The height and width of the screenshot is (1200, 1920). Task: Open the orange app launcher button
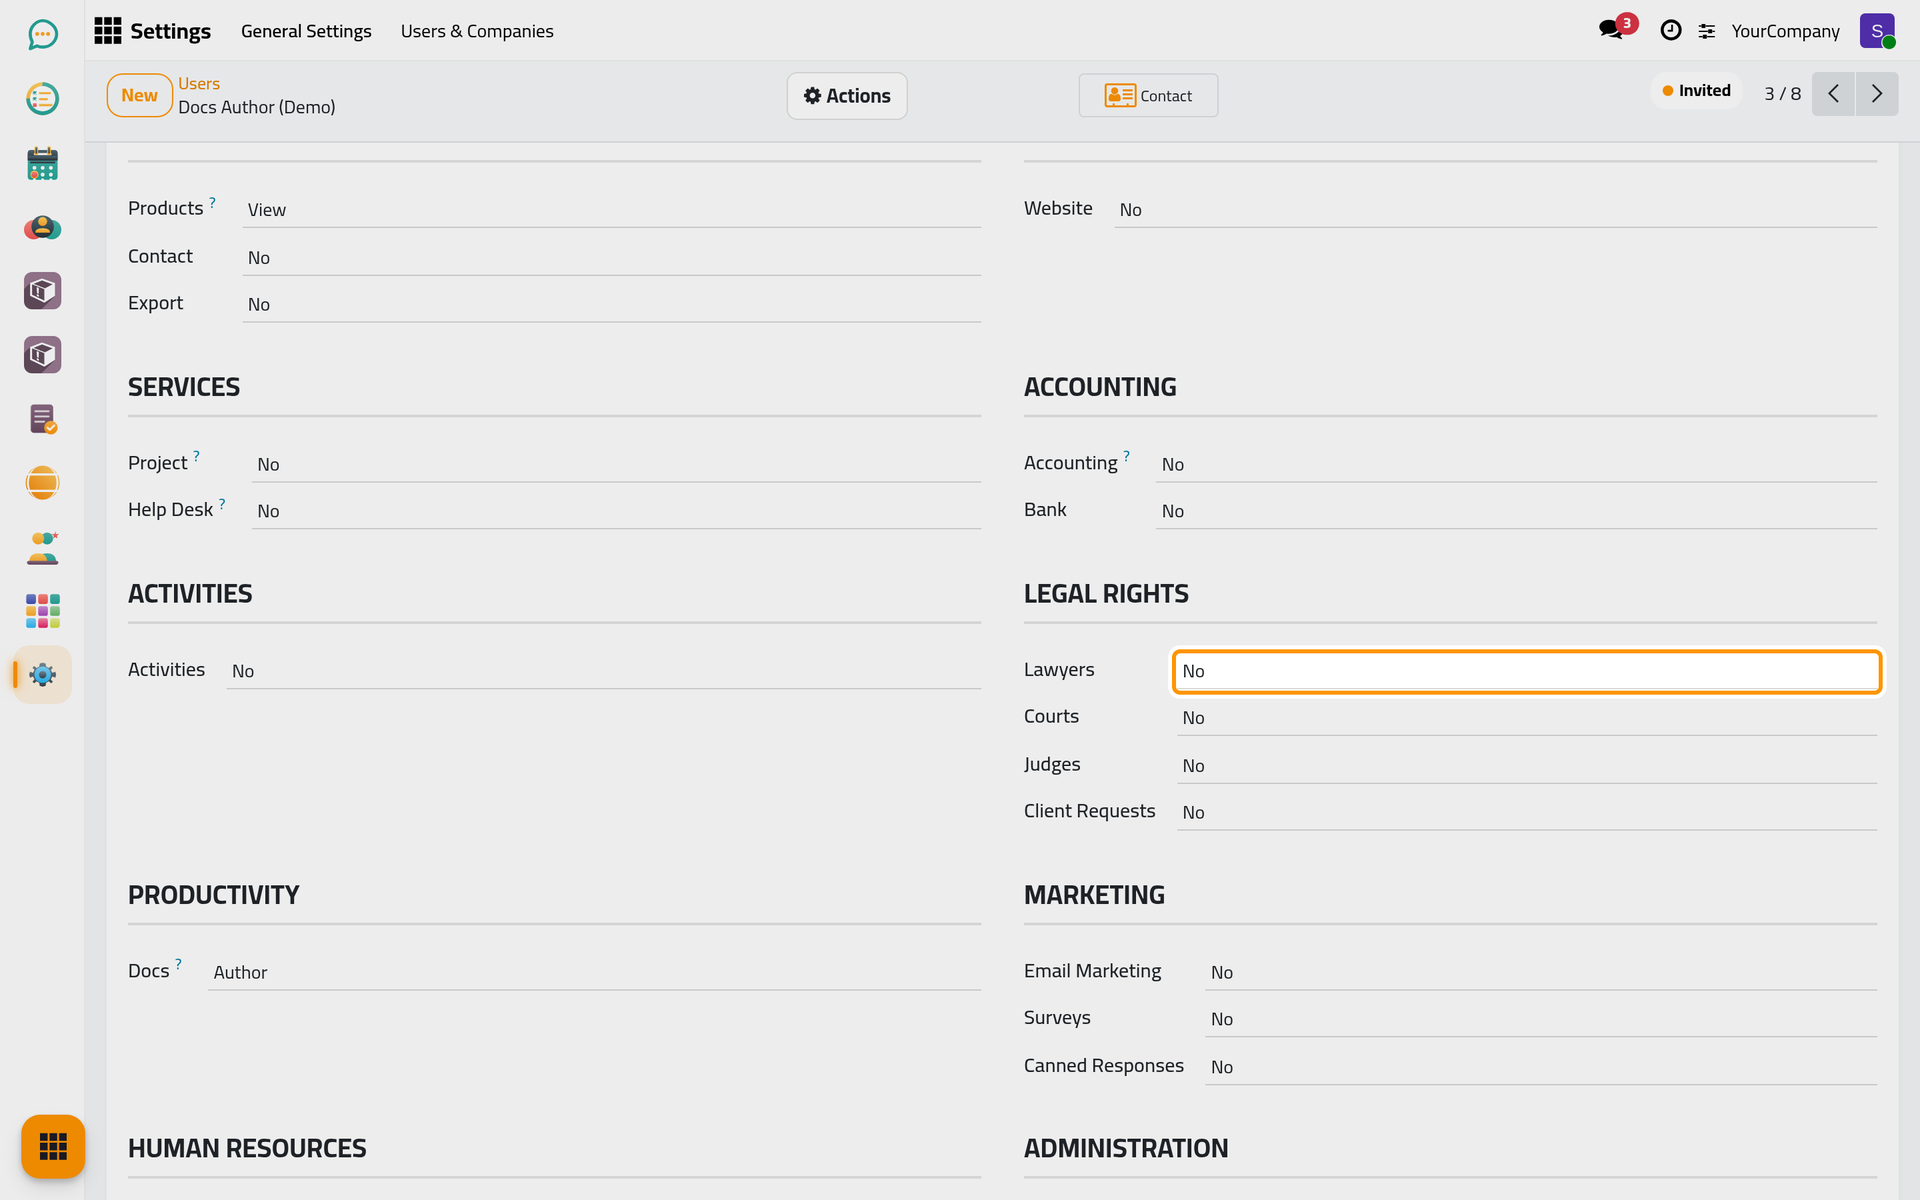(x=53, y=1146)
